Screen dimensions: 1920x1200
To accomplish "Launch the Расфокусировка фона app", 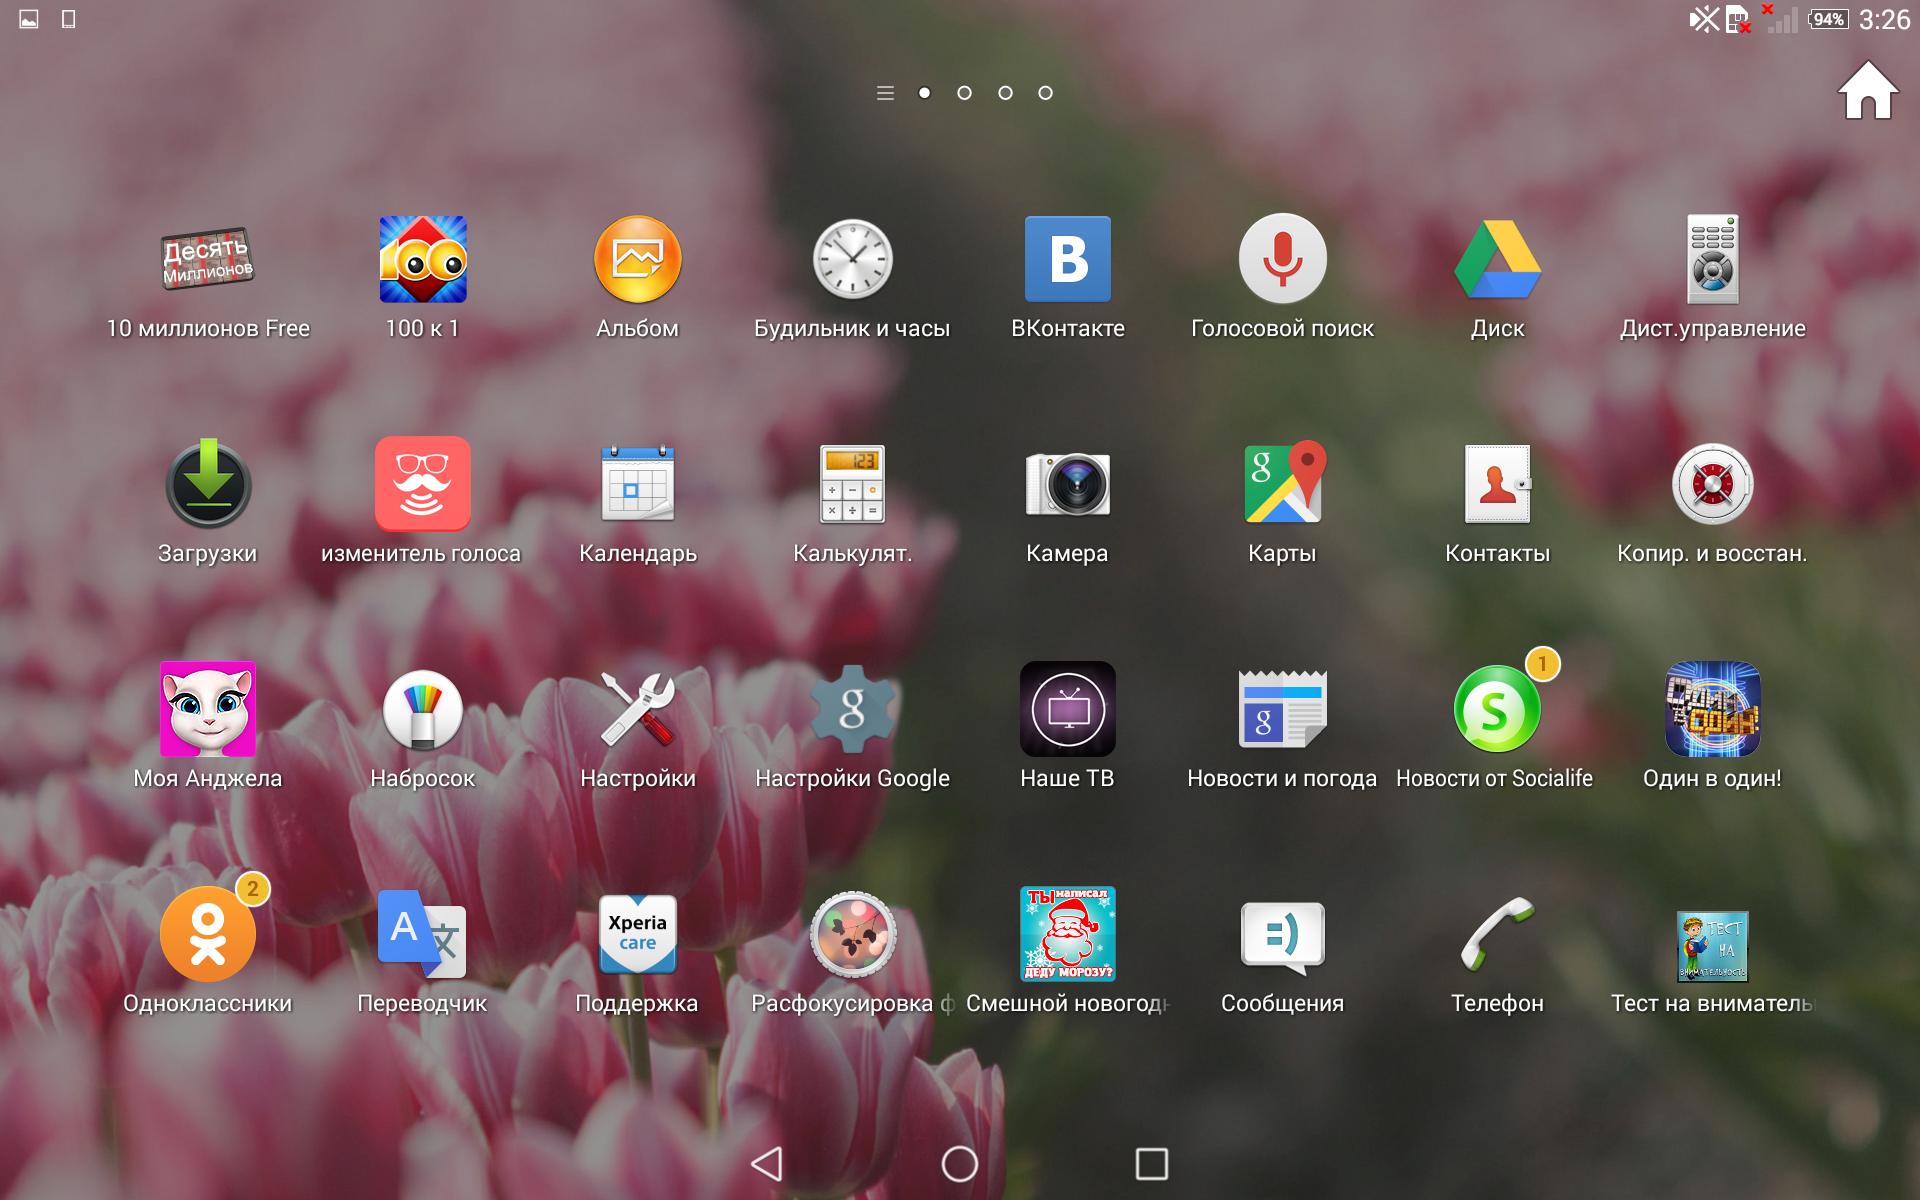I will [x=852, y=934].
